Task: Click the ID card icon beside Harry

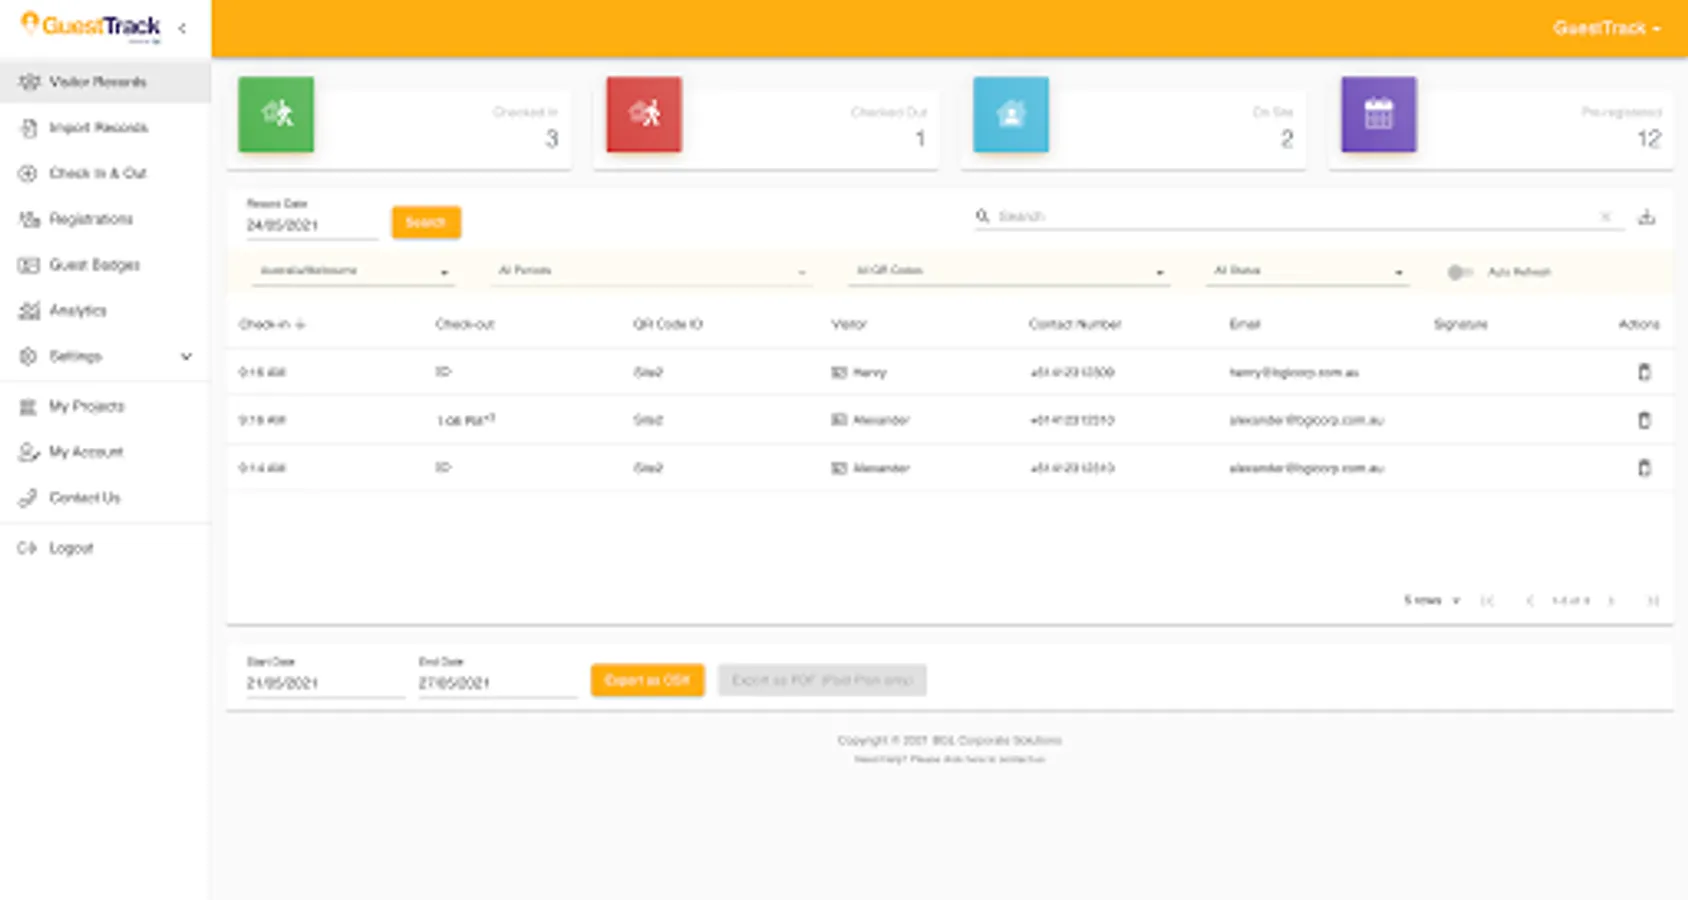Action: 839,372
